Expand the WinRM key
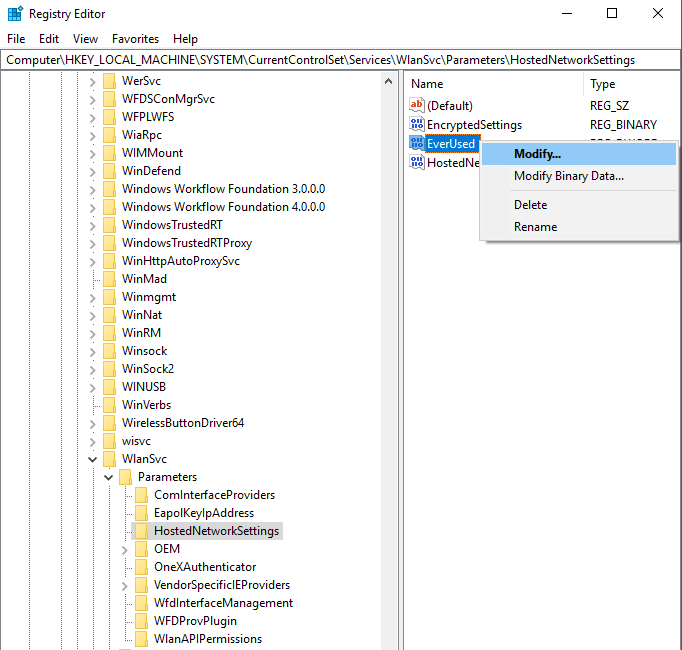The image size is (682, 650). pyautogui.click(x=92, y=333)
